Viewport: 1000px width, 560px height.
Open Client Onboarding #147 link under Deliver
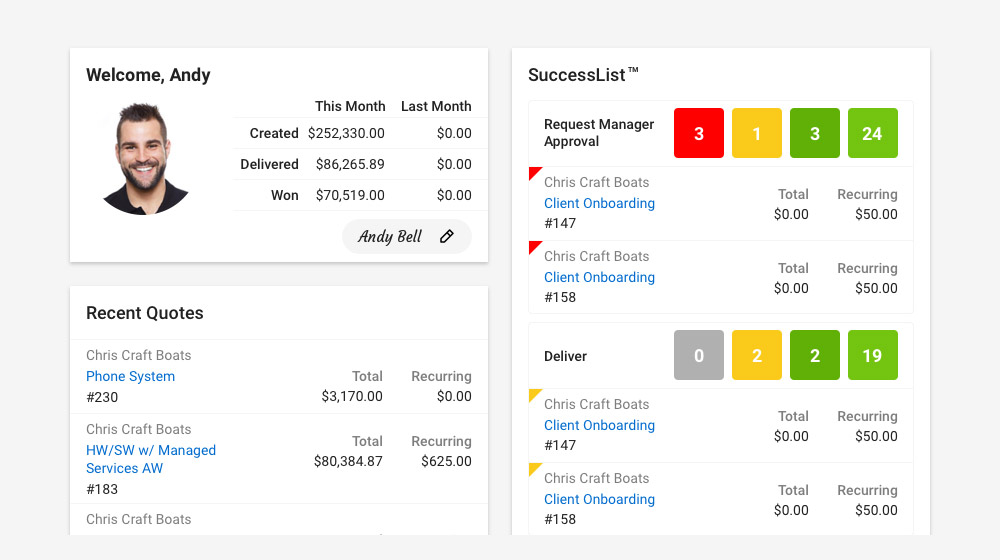point(599,425)
